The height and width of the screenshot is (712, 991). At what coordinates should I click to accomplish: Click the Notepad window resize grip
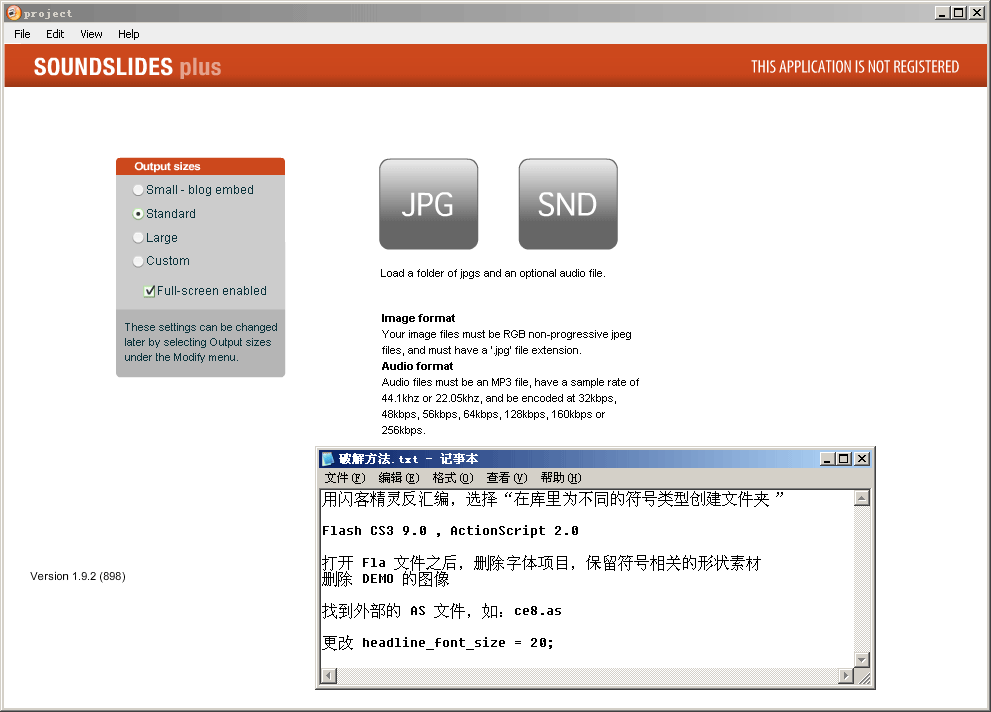pyautogui.click(x=865, y=678)
